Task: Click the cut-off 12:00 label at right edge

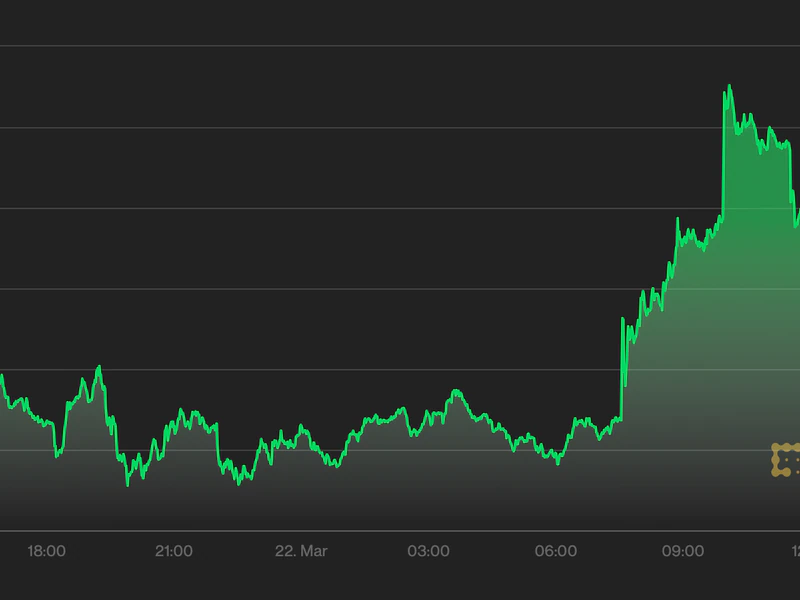Action: pyautogui.click(x=795, y=551)
